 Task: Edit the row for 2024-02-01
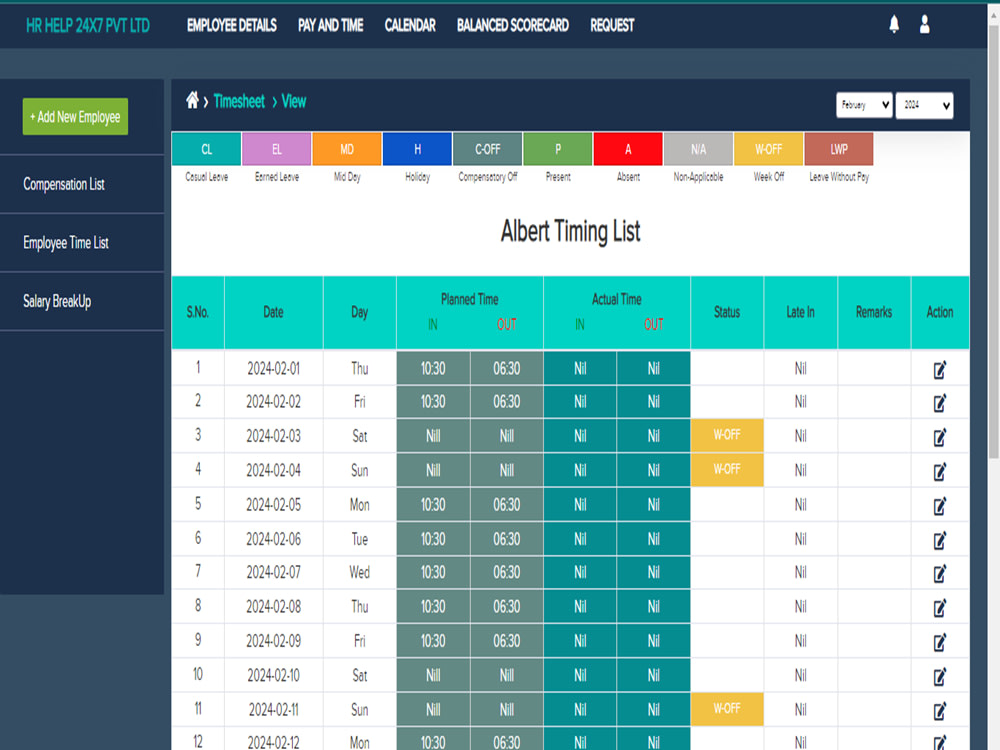click(939, 369)
